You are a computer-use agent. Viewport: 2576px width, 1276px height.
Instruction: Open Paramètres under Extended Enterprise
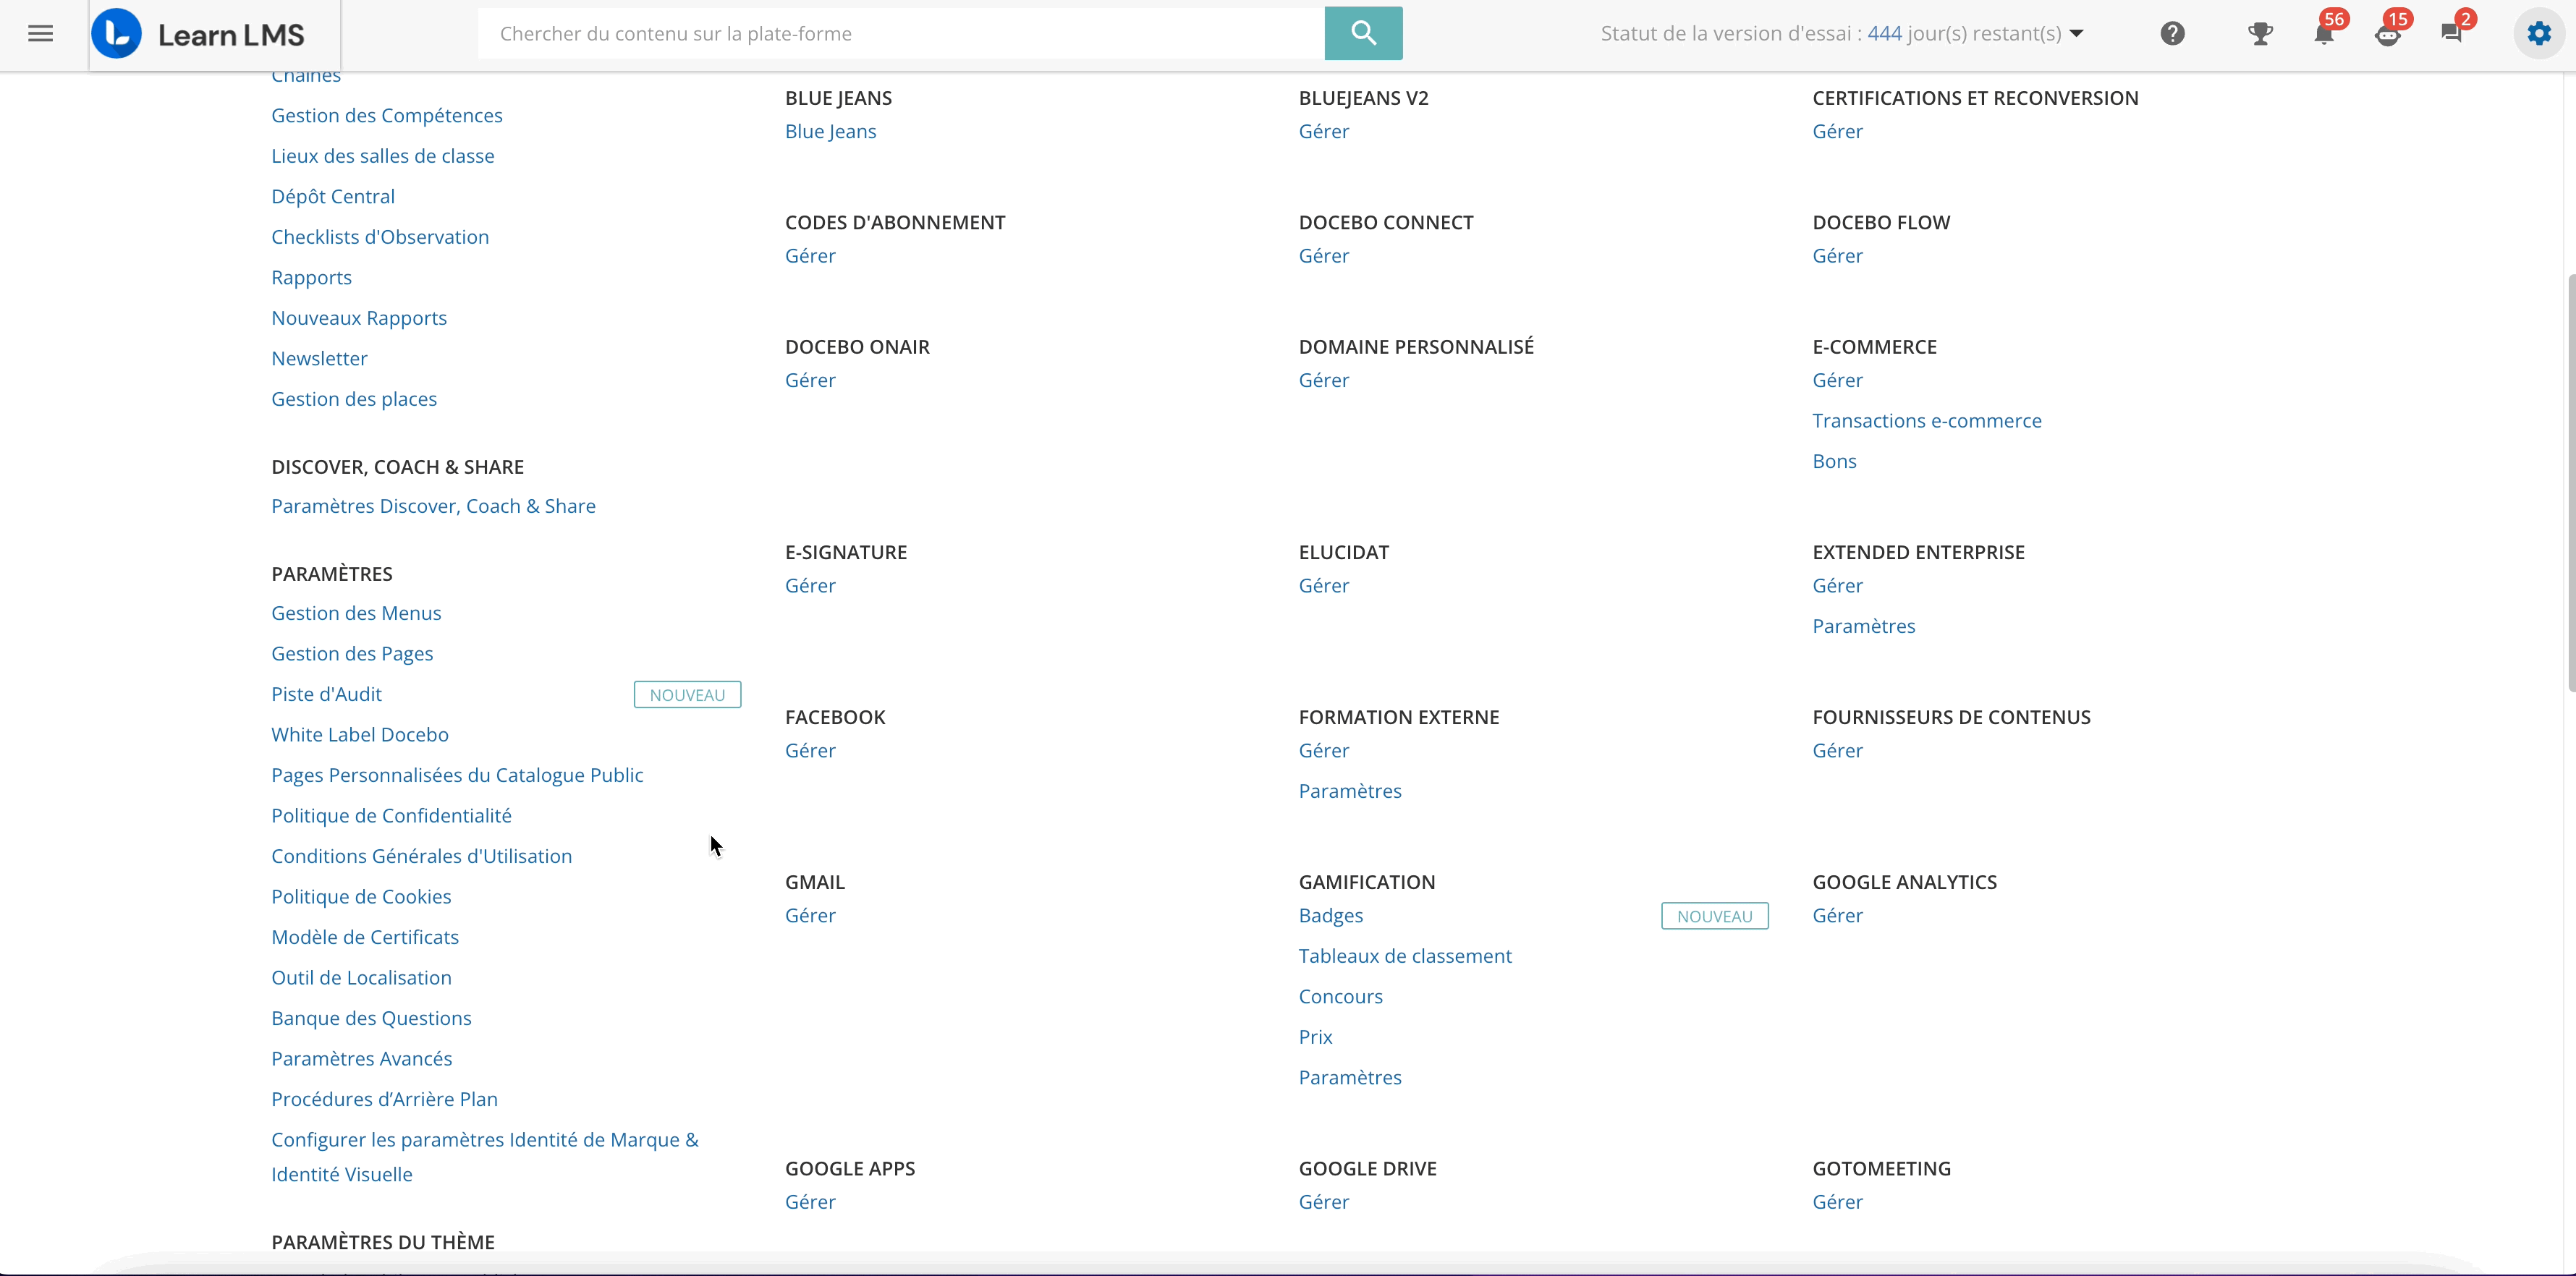pos(1863,626)
